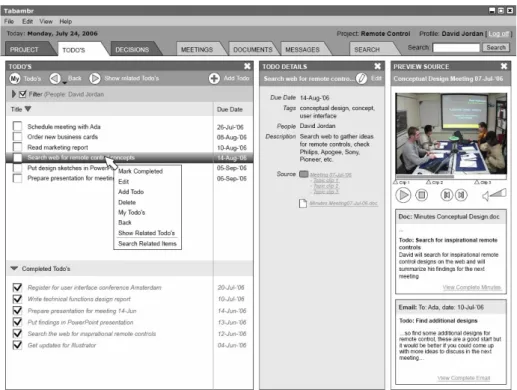Click the My Todo's round icon

[x=15, y=79]
